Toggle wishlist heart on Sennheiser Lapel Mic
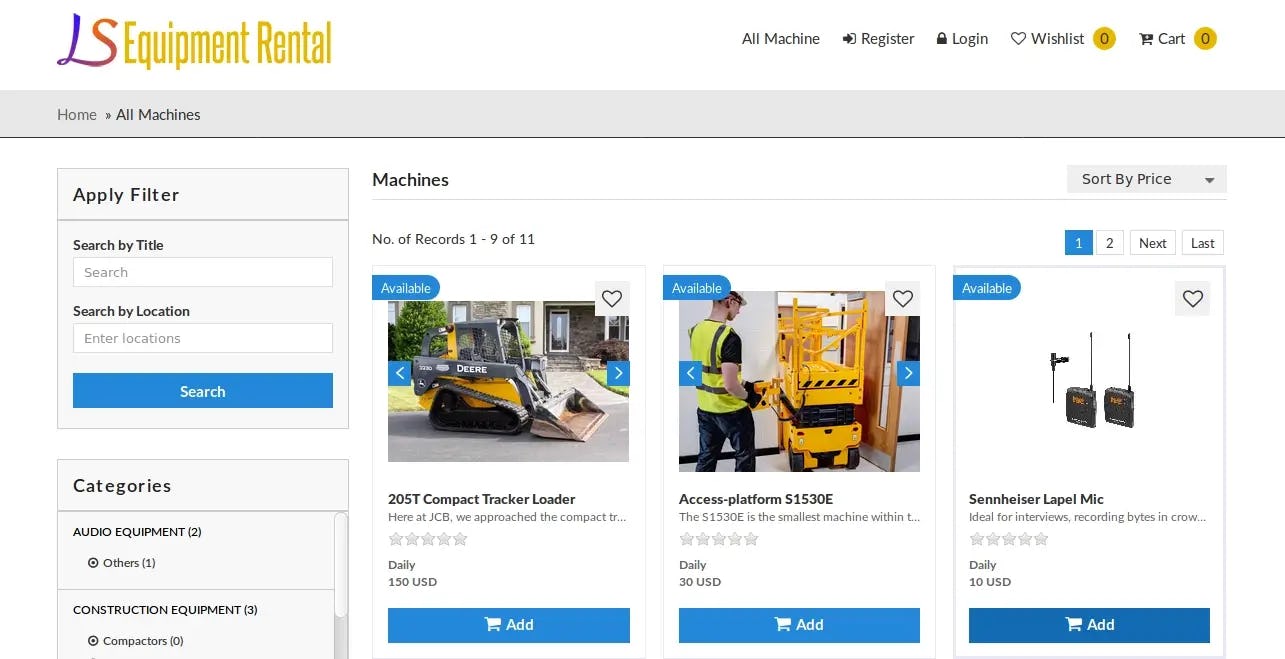Screen dimensions: 1285x659 pyautogui.click(x=1192, y=298)
